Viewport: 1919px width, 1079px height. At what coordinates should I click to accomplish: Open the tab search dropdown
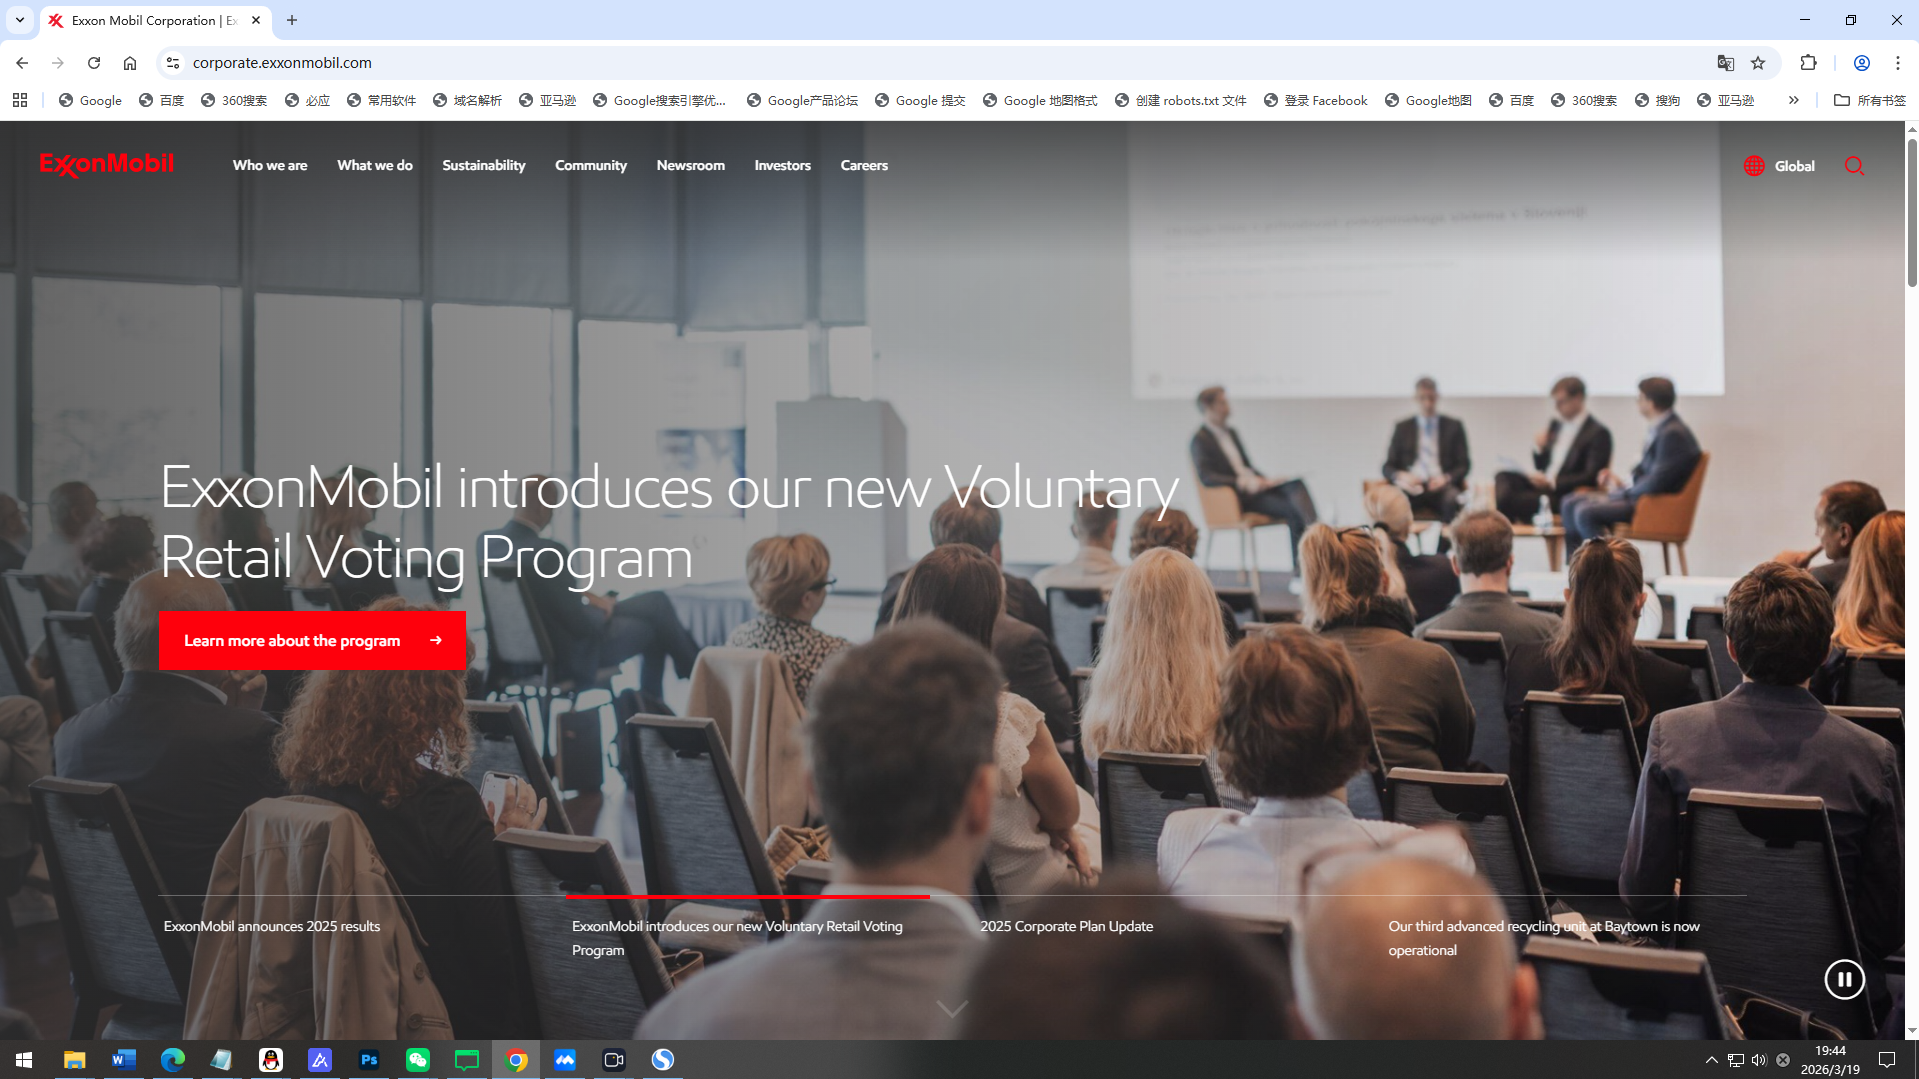(20, 20)
